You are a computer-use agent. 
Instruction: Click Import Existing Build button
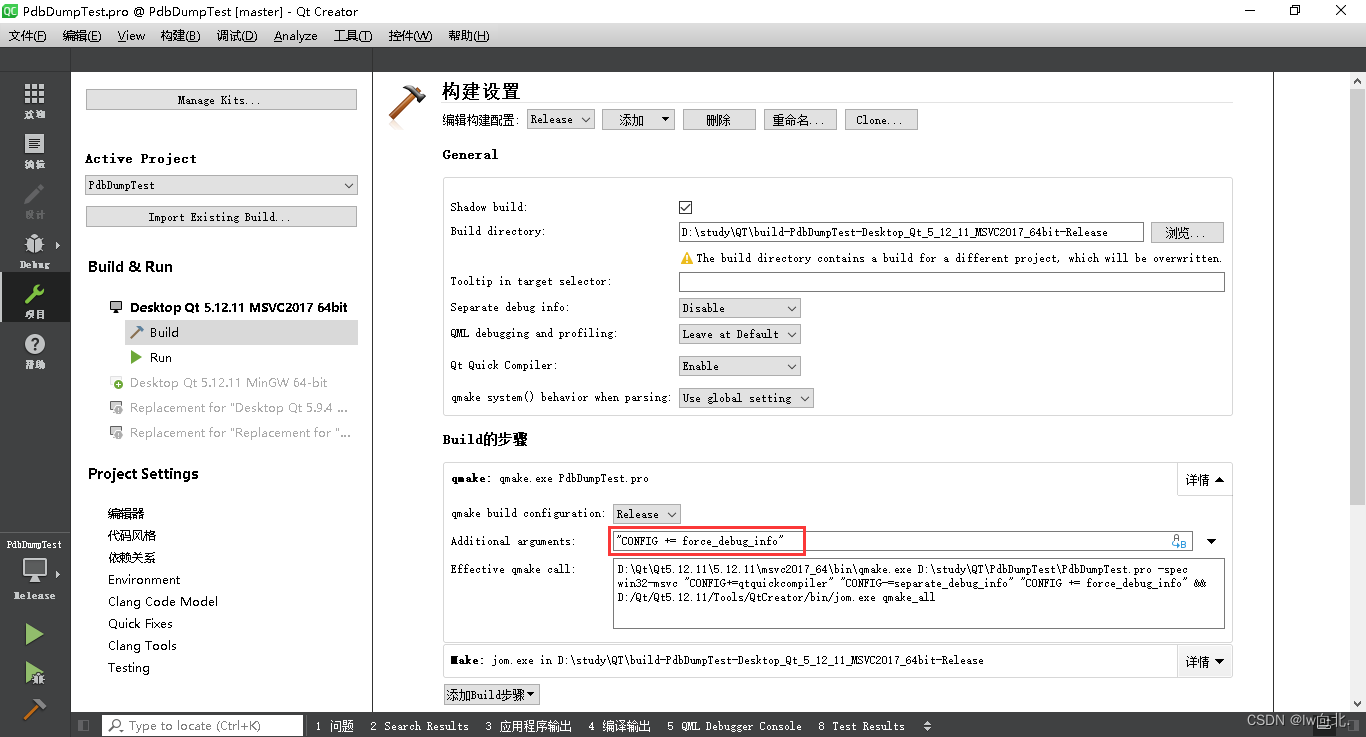[221, 217]
